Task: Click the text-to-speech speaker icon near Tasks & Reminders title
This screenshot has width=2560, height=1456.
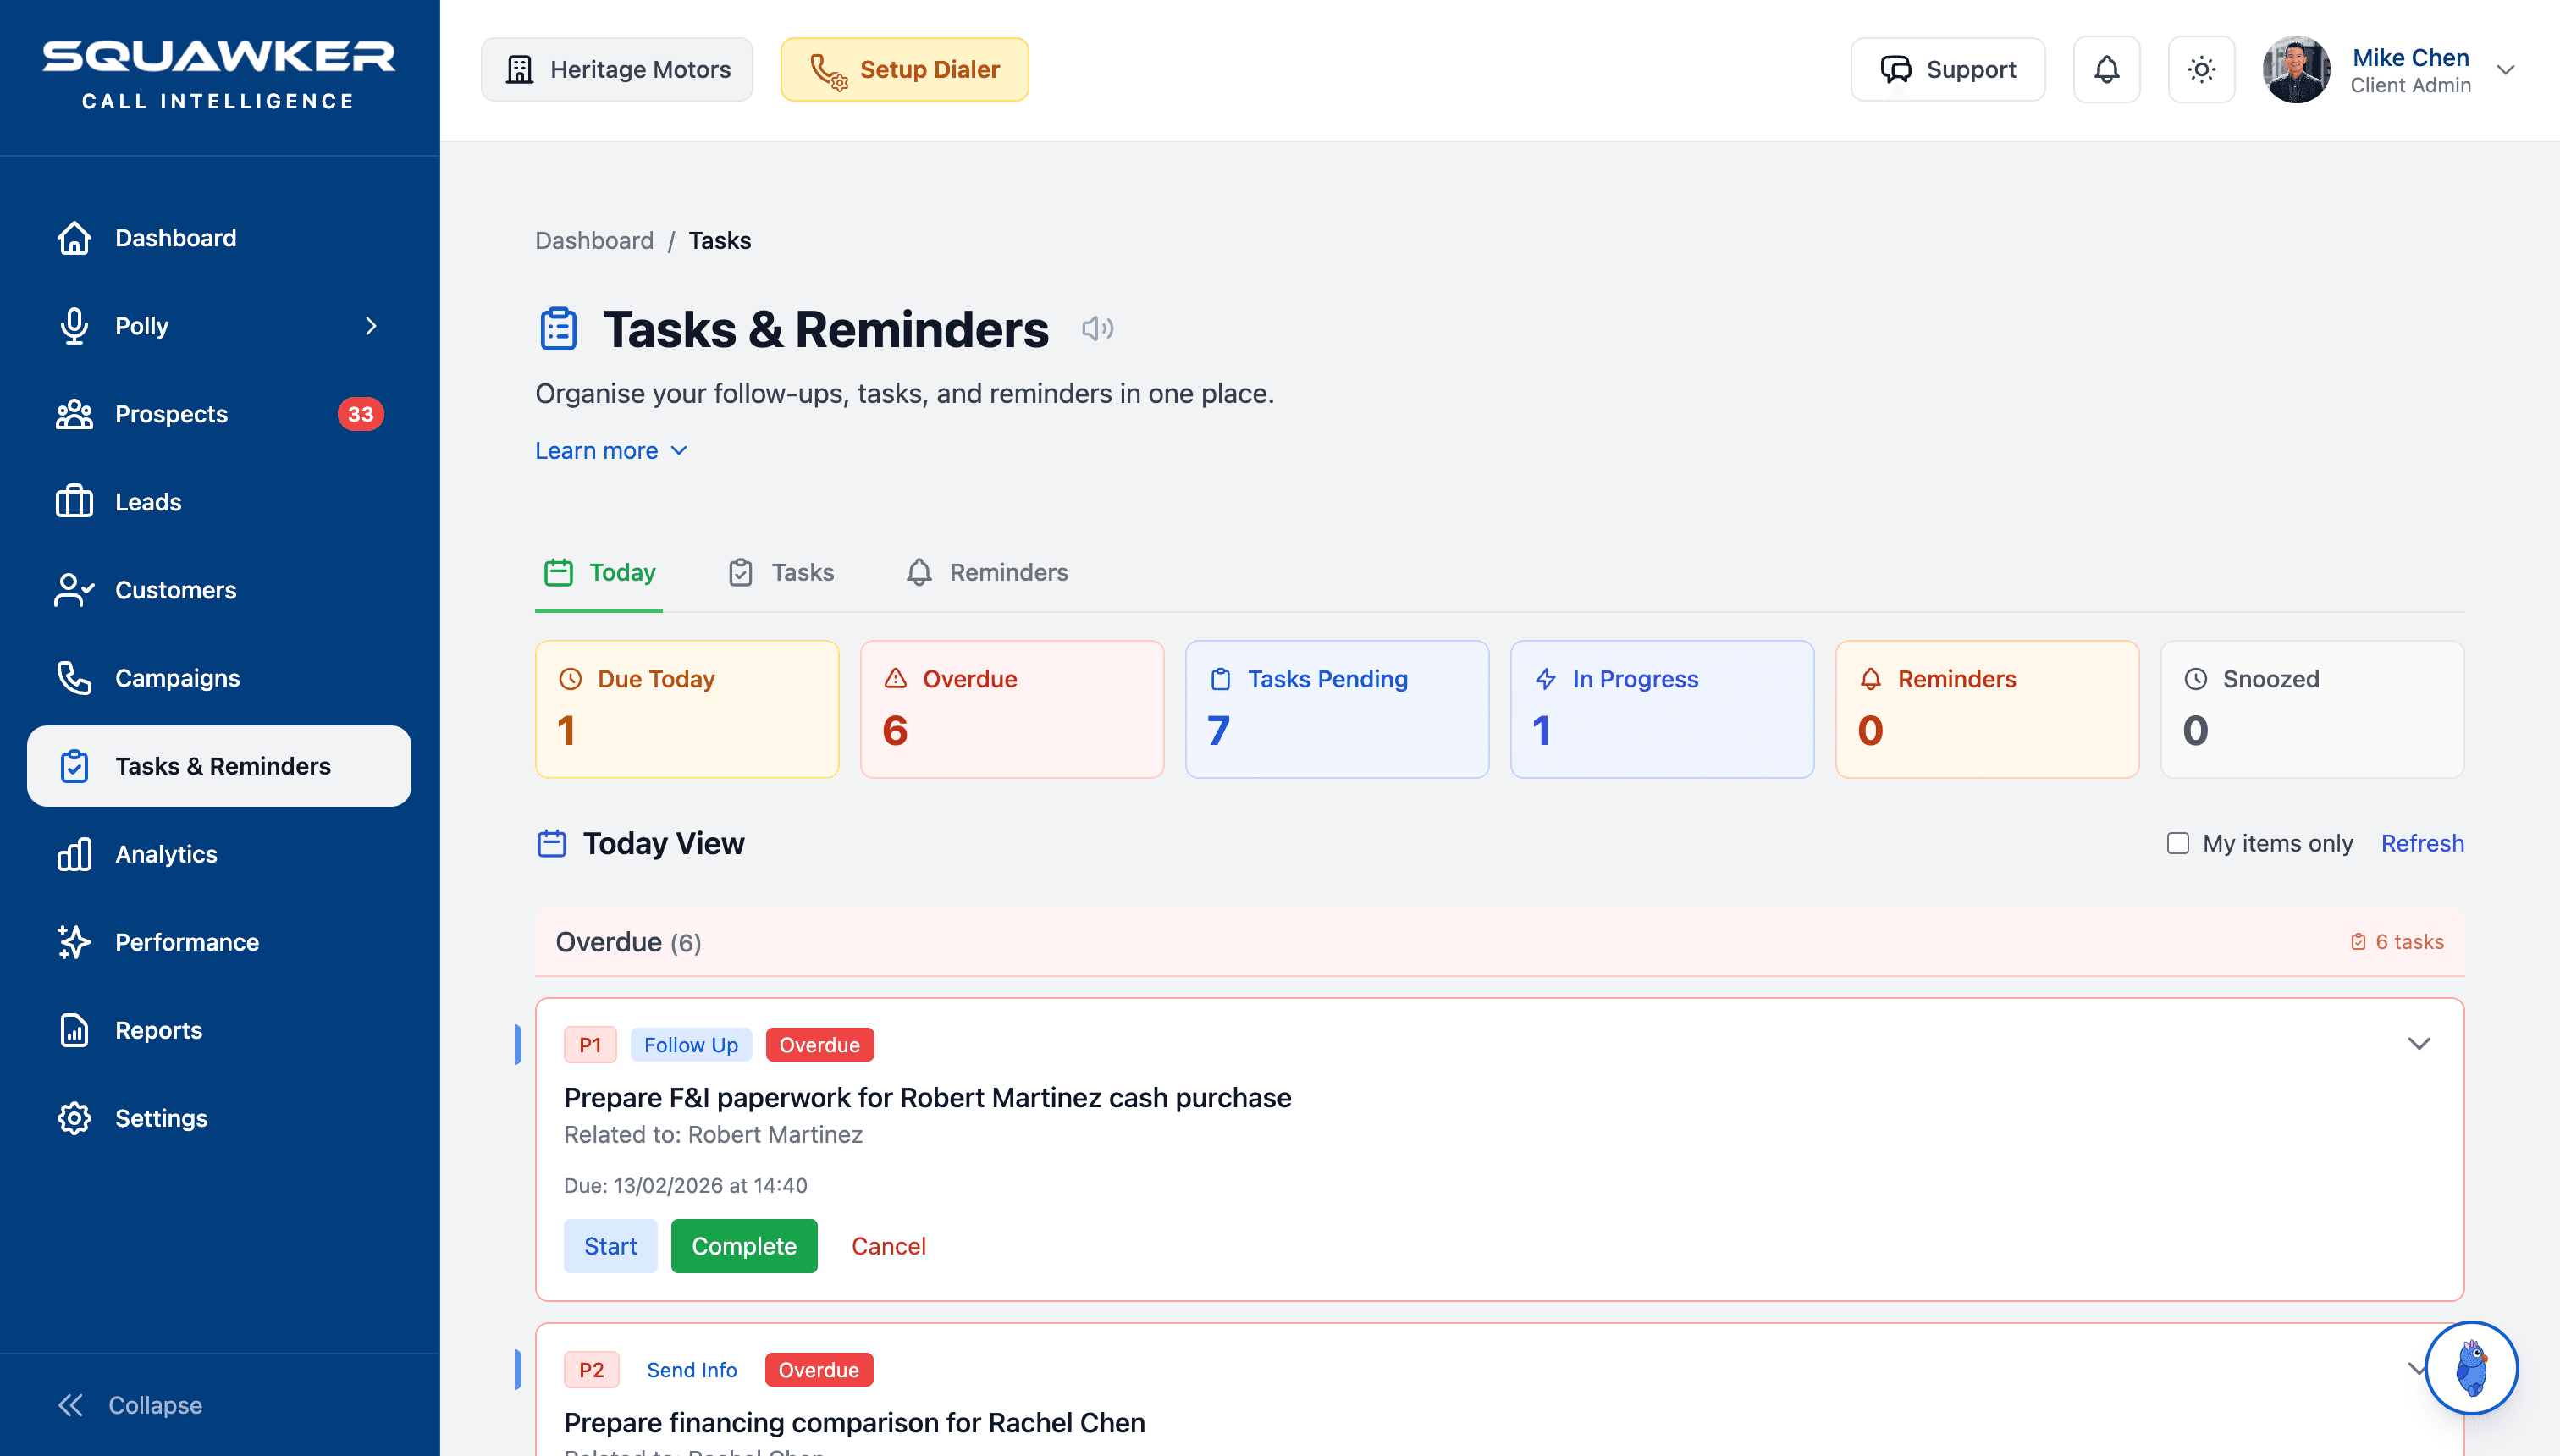Action: (x=1096, y=328)
